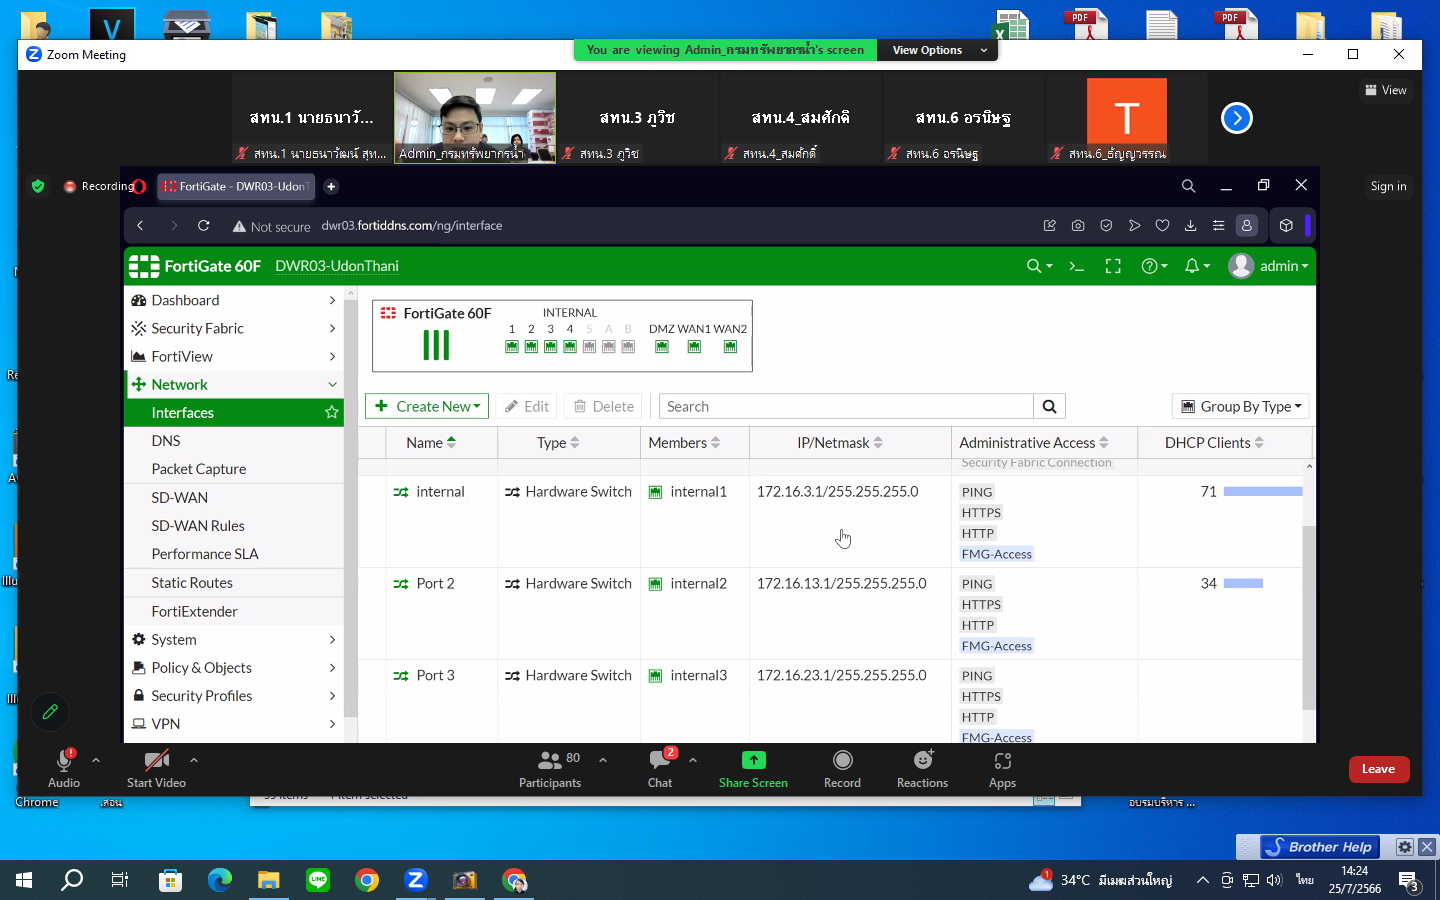This screenshot has width=1440, height=900.
Task: Click the interface table vertical scrollbar
Action: coord(1309,617)
